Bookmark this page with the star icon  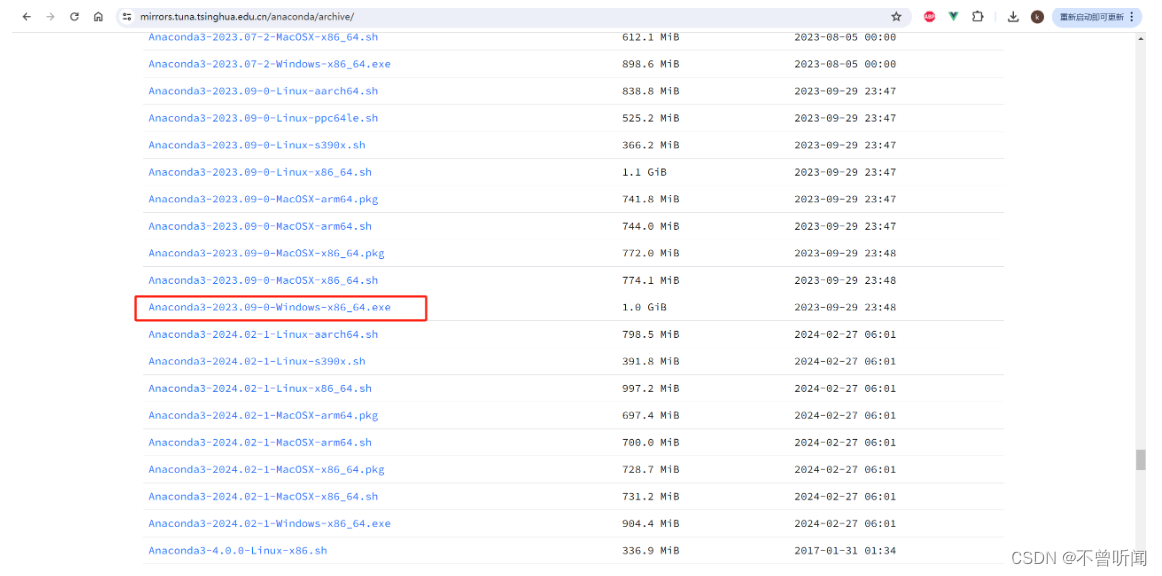click(x=896, y=16)
